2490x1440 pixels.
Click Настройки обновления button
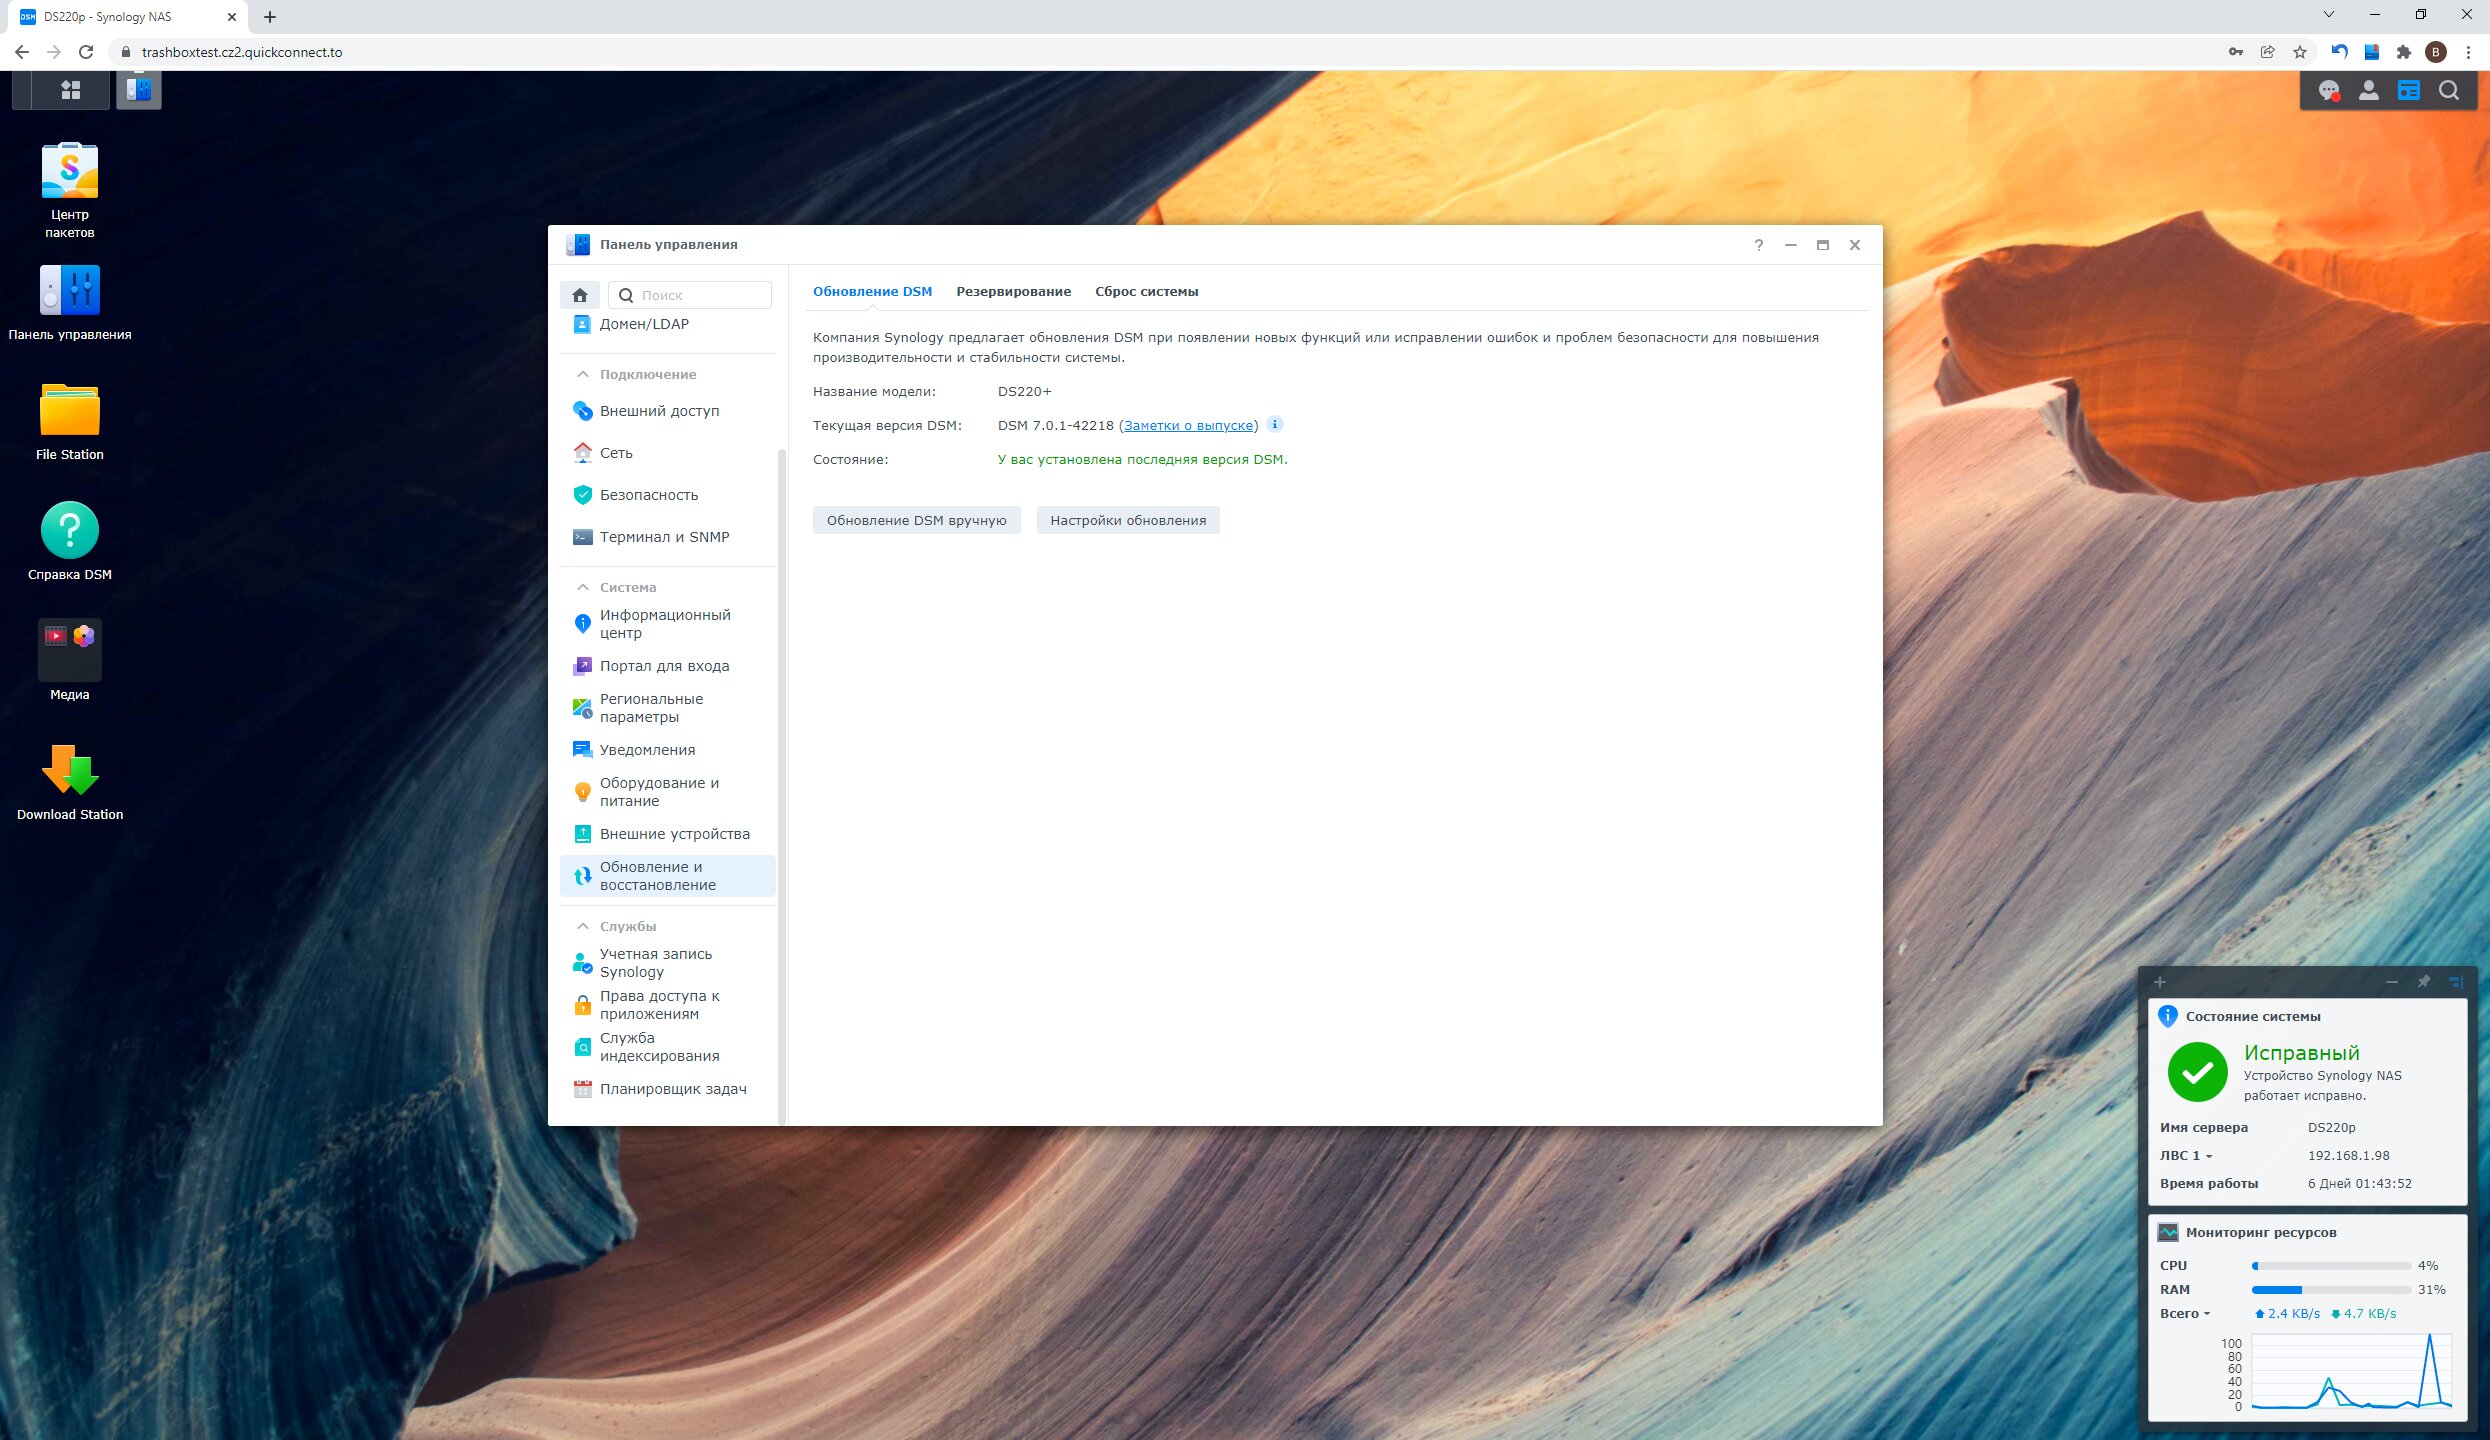(x=1128, y=520)
